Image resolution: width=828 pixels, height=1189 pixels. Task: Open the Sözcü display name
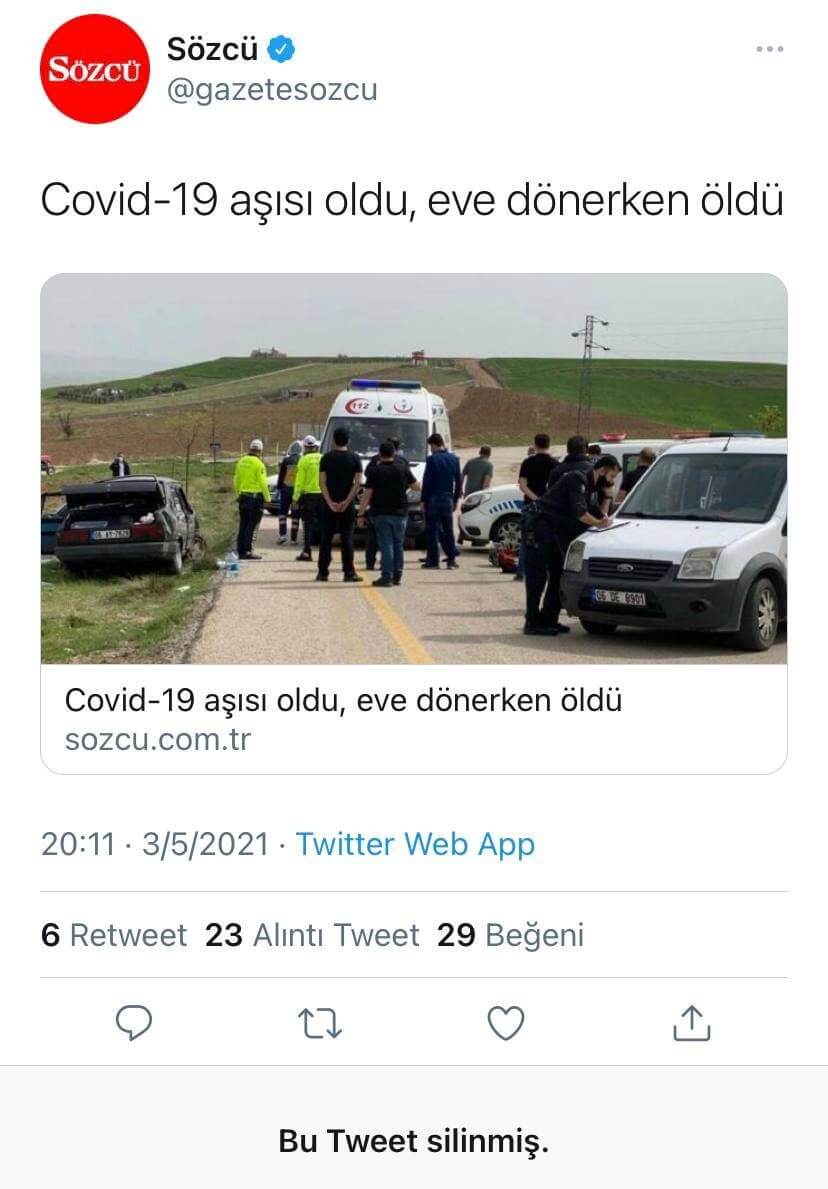pos(212,49)
